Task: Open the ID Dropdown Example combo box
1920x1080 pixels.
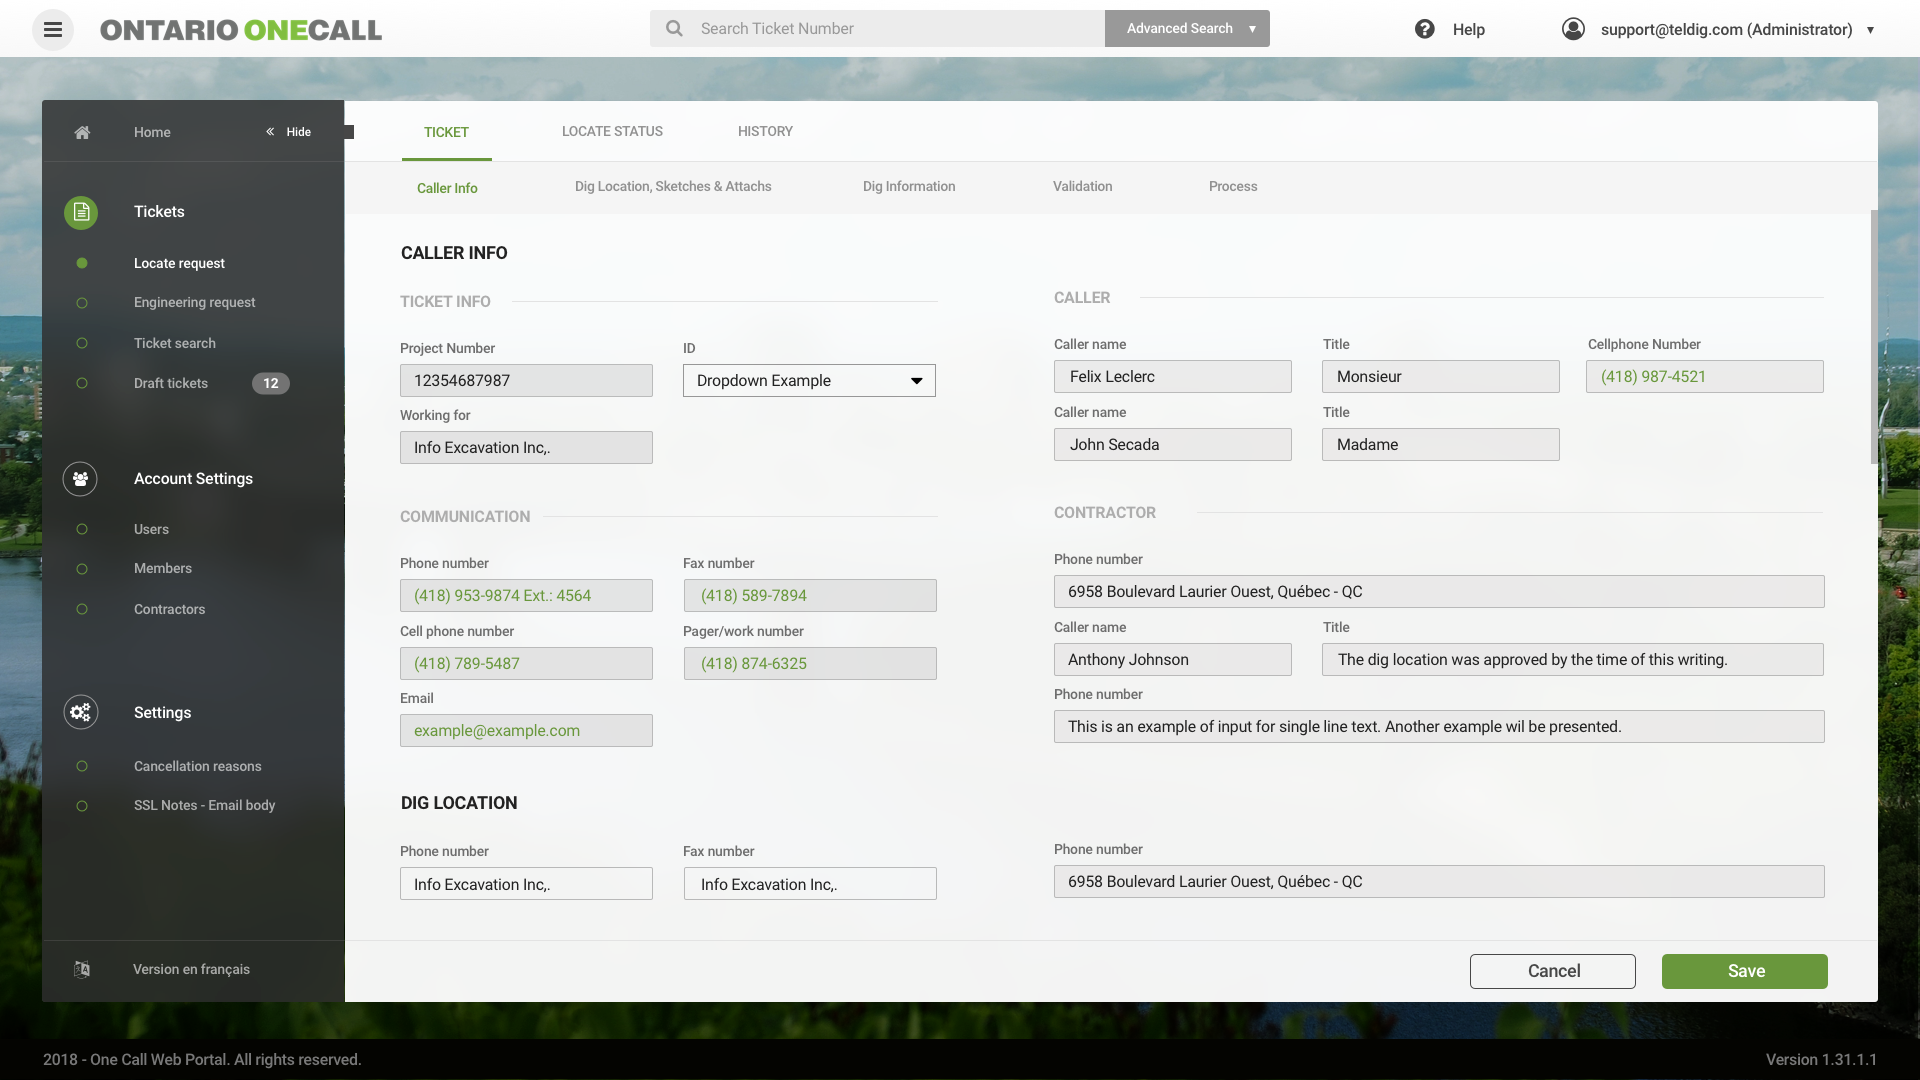Action: pyautogui.click(x=809, y=381)
